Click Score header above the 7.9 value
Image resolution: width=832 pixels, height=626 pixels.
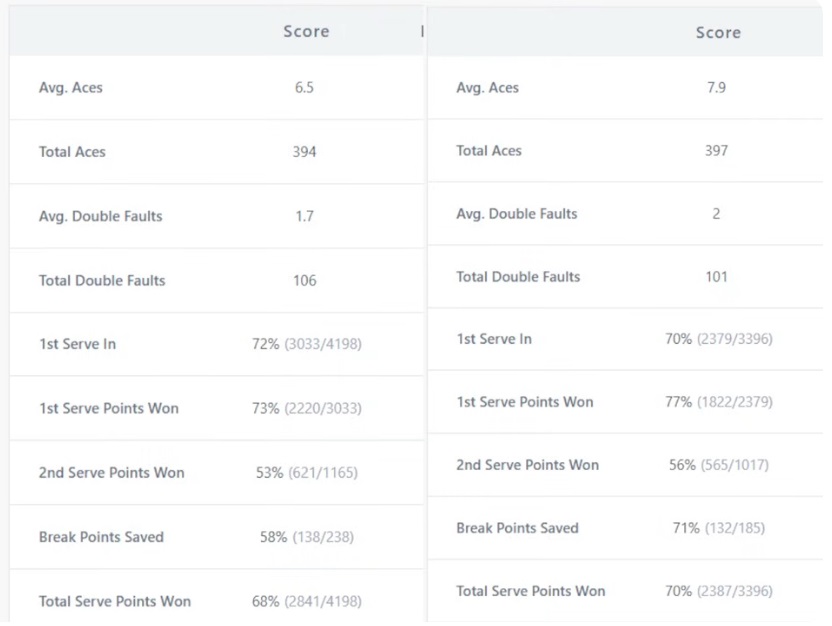718,33
